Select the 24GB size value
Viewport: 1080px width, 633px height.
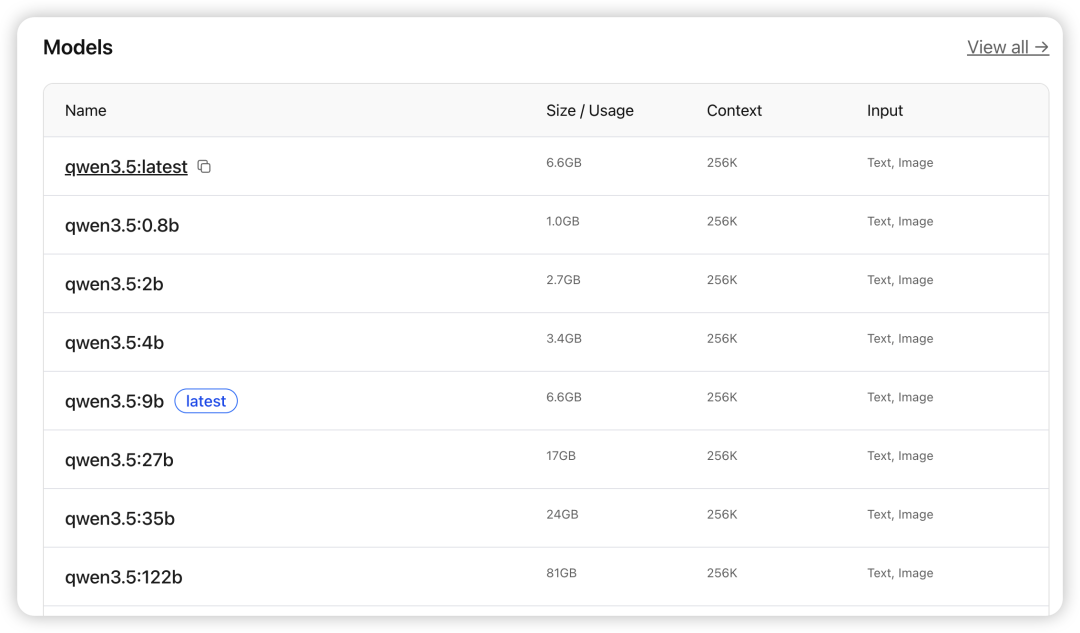pyautogui.click(x=562, y=514)
